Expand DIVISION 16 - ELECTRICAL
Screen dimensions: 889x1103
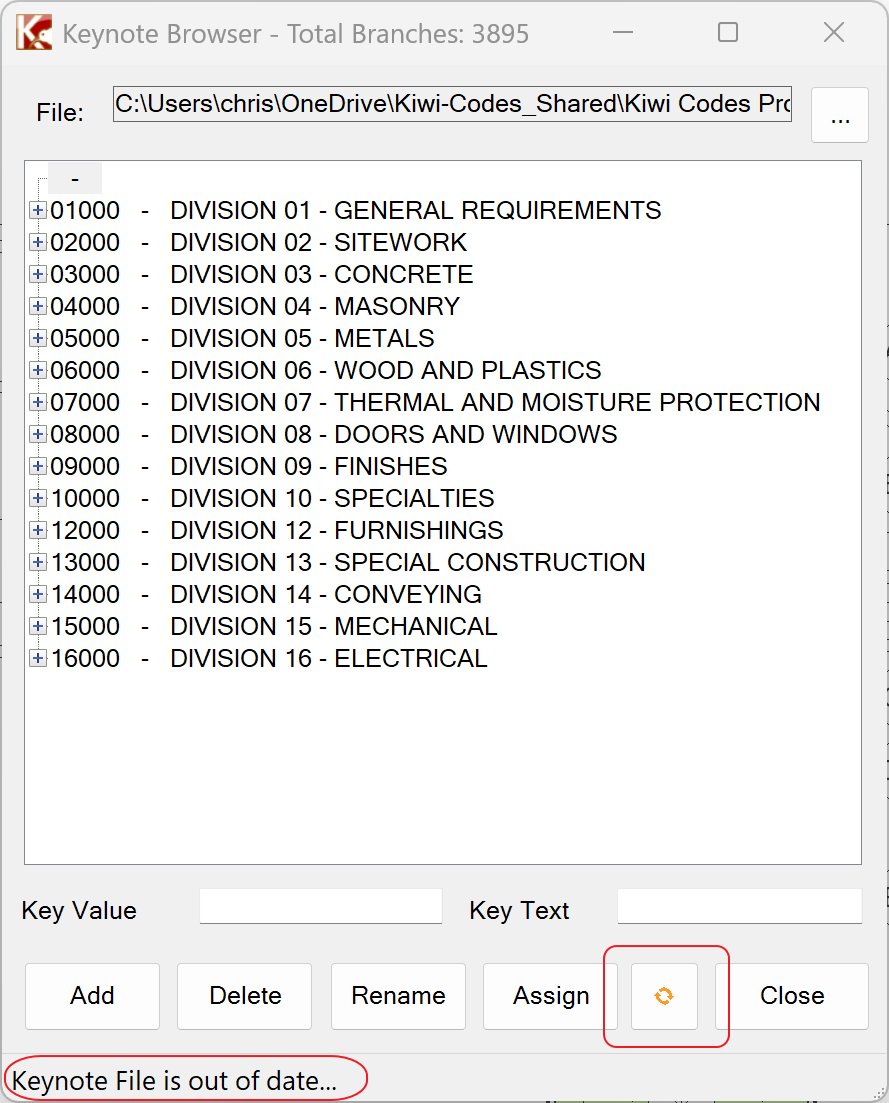(37, 658)
